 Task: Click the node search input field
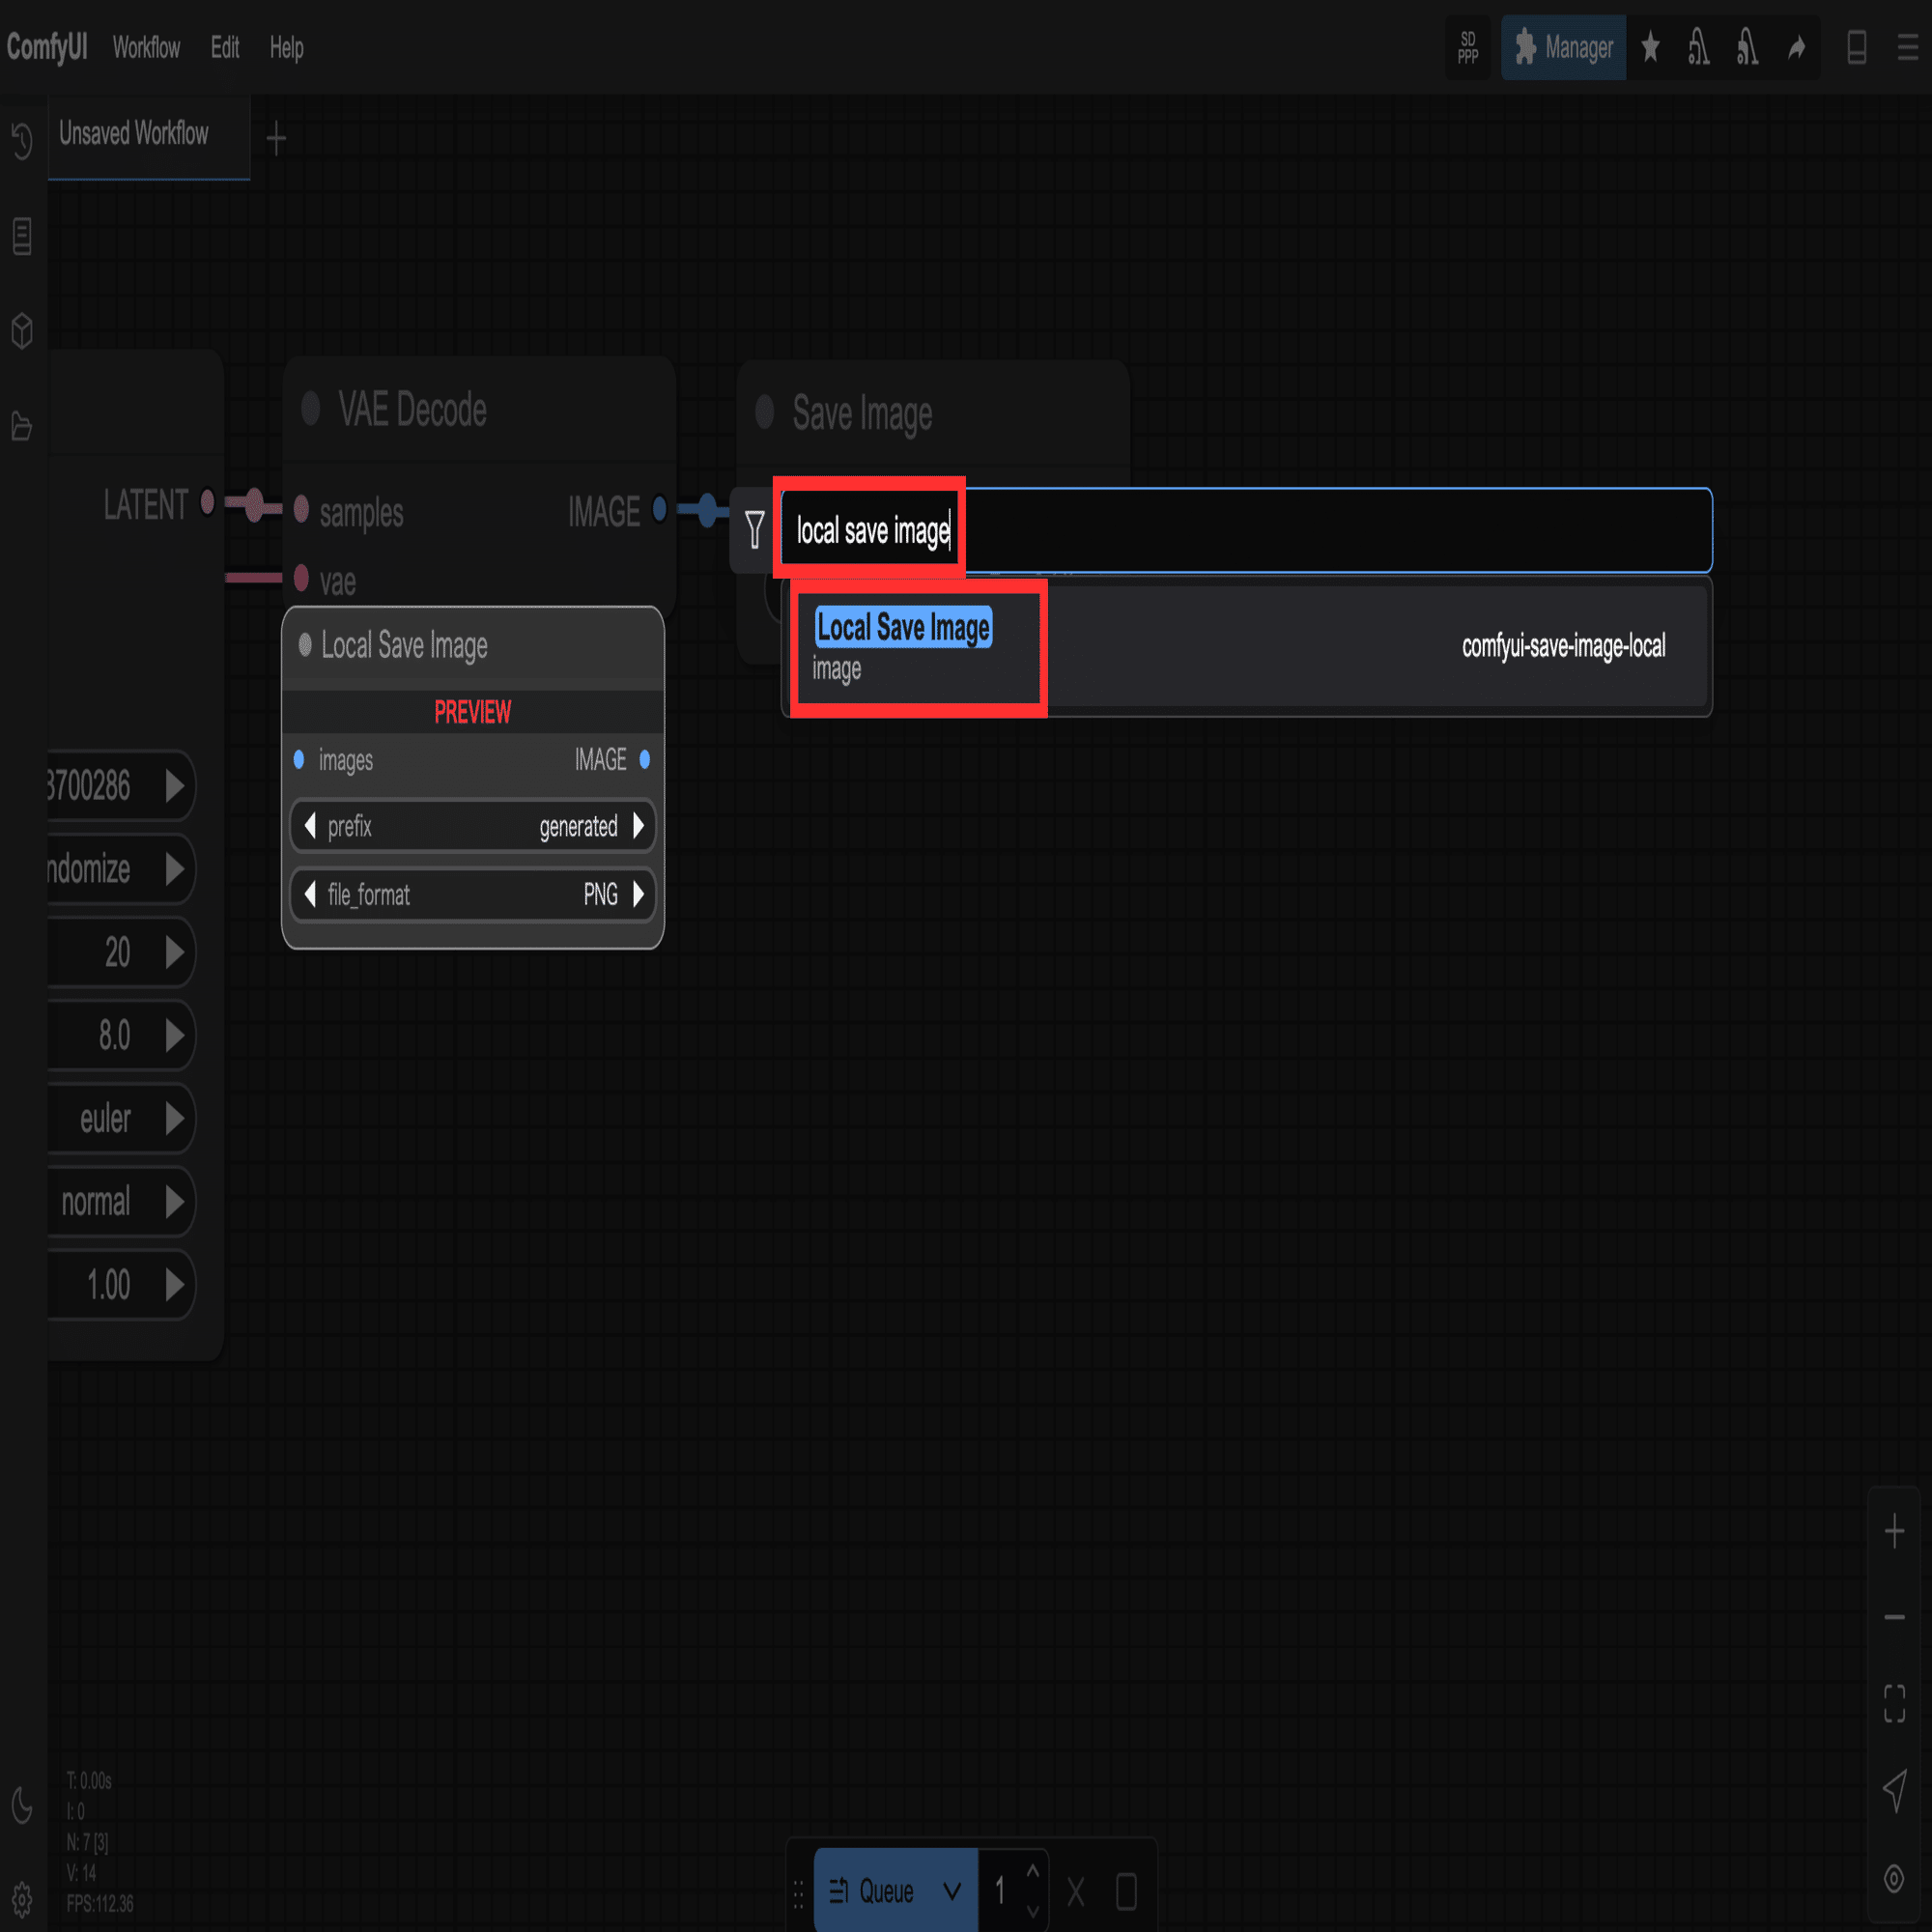pos(1246,530)
